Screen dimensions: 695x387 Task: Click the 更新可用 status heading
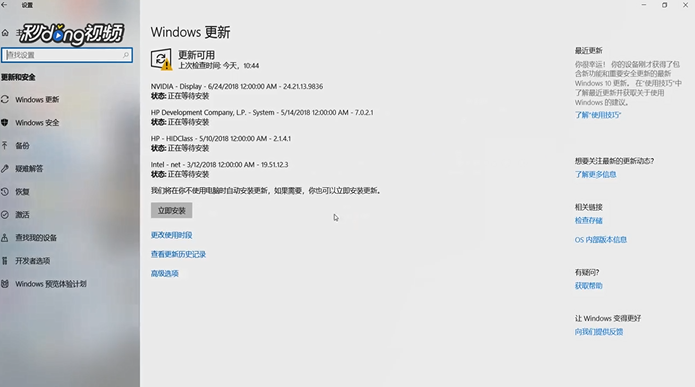(x=196, y=55)
